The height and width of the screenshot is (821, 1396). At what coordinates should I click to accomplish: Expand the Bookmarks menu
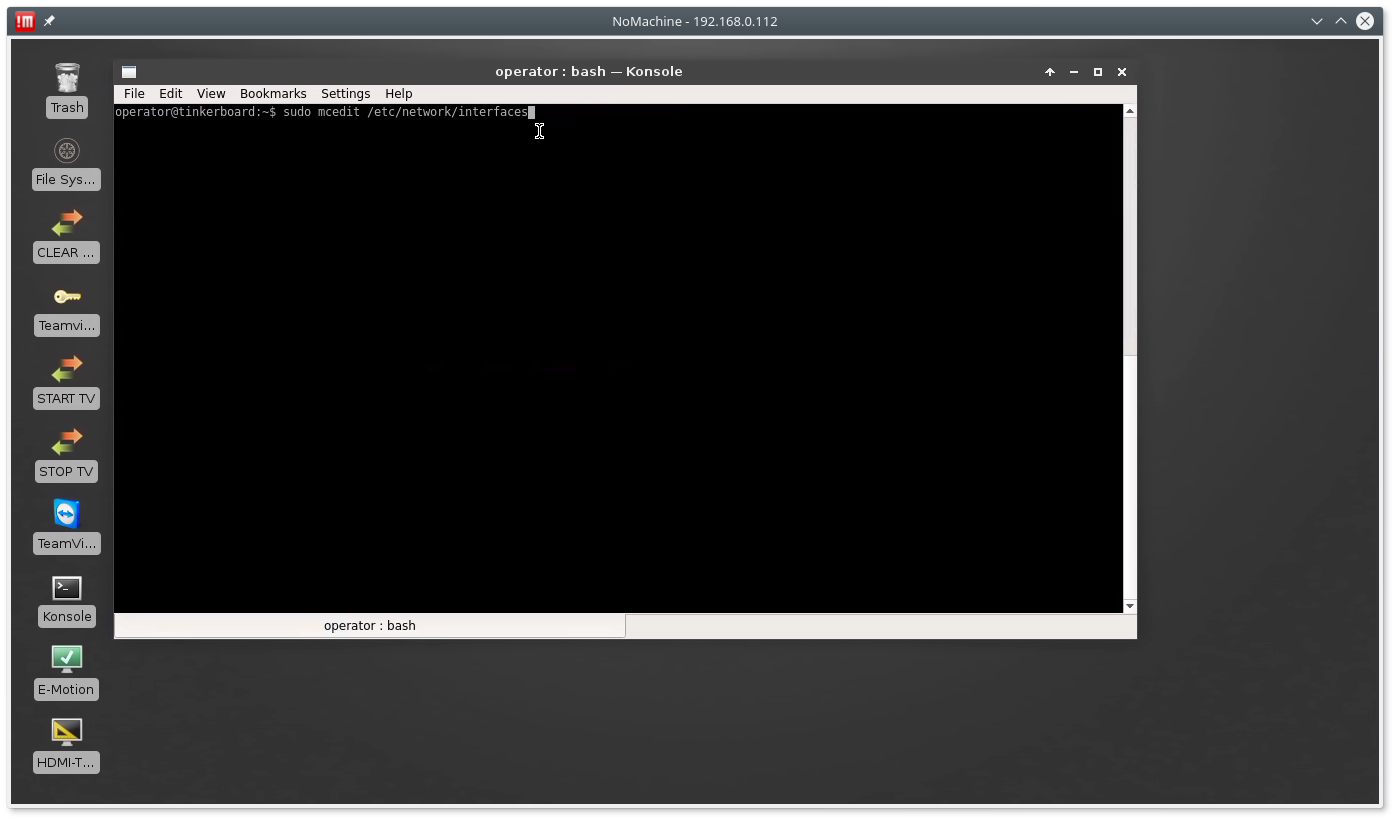(x=273, y=93)
